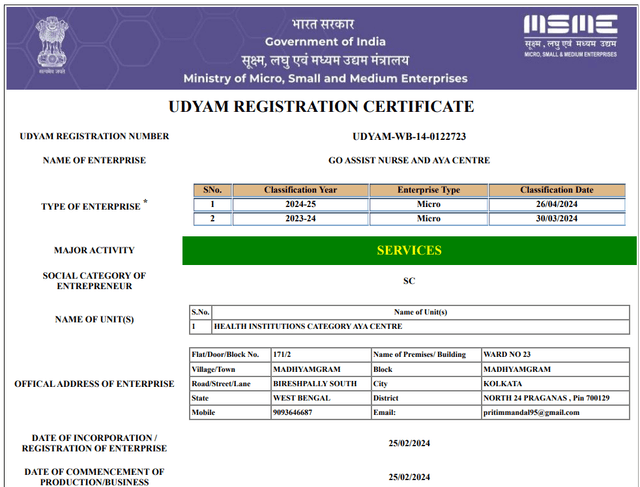Image resolution: width=640 pixels, height=487 pixels.
Task: Click the Road/Street/Lane field label
Action: pos(221,384)
